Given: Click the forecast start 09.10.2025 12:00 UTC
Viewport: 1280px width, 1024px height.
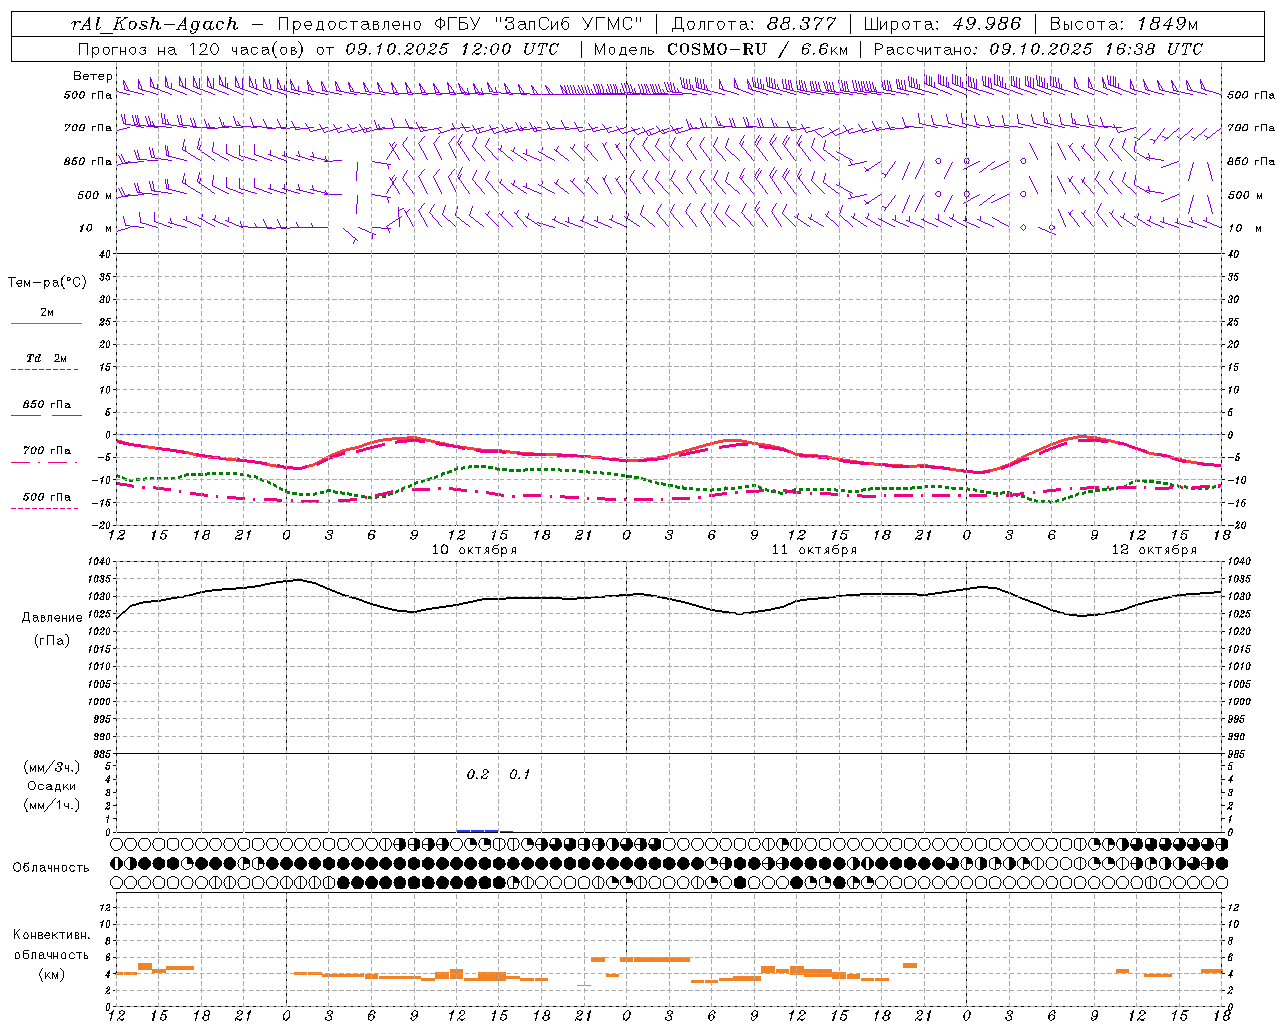Looking at the screenshot, I should (452, 48).
